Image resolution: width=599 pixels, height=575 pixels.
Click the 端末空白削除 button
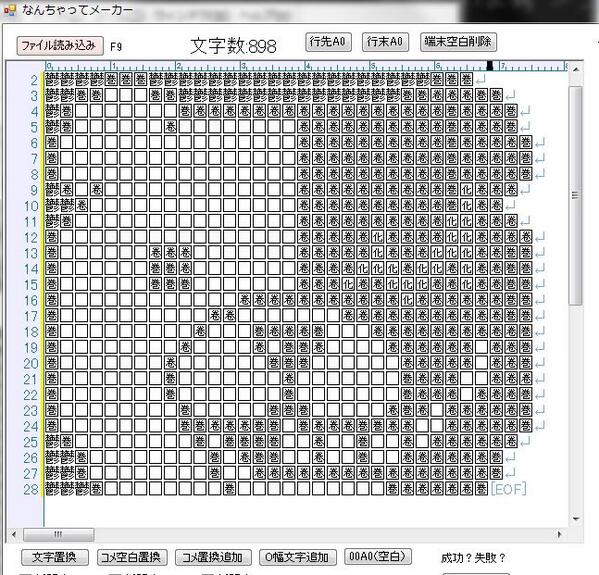click(x=458, y=42)
